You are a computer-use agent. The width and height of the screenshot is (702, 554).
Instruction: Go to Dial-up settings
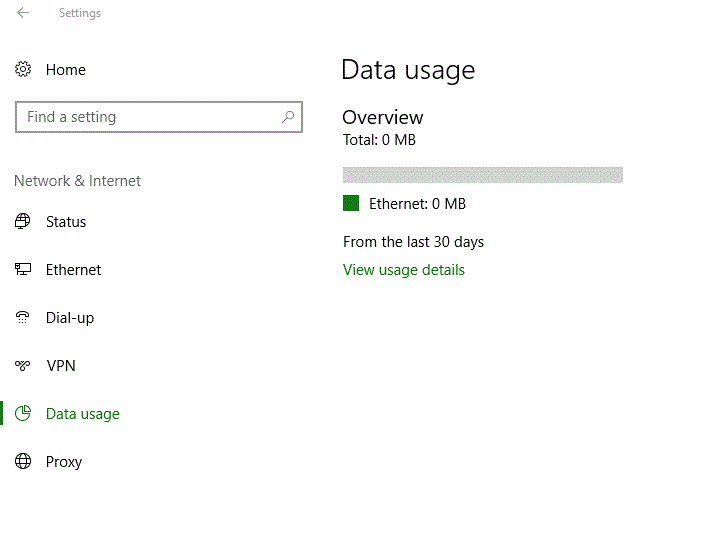point(70,318)
